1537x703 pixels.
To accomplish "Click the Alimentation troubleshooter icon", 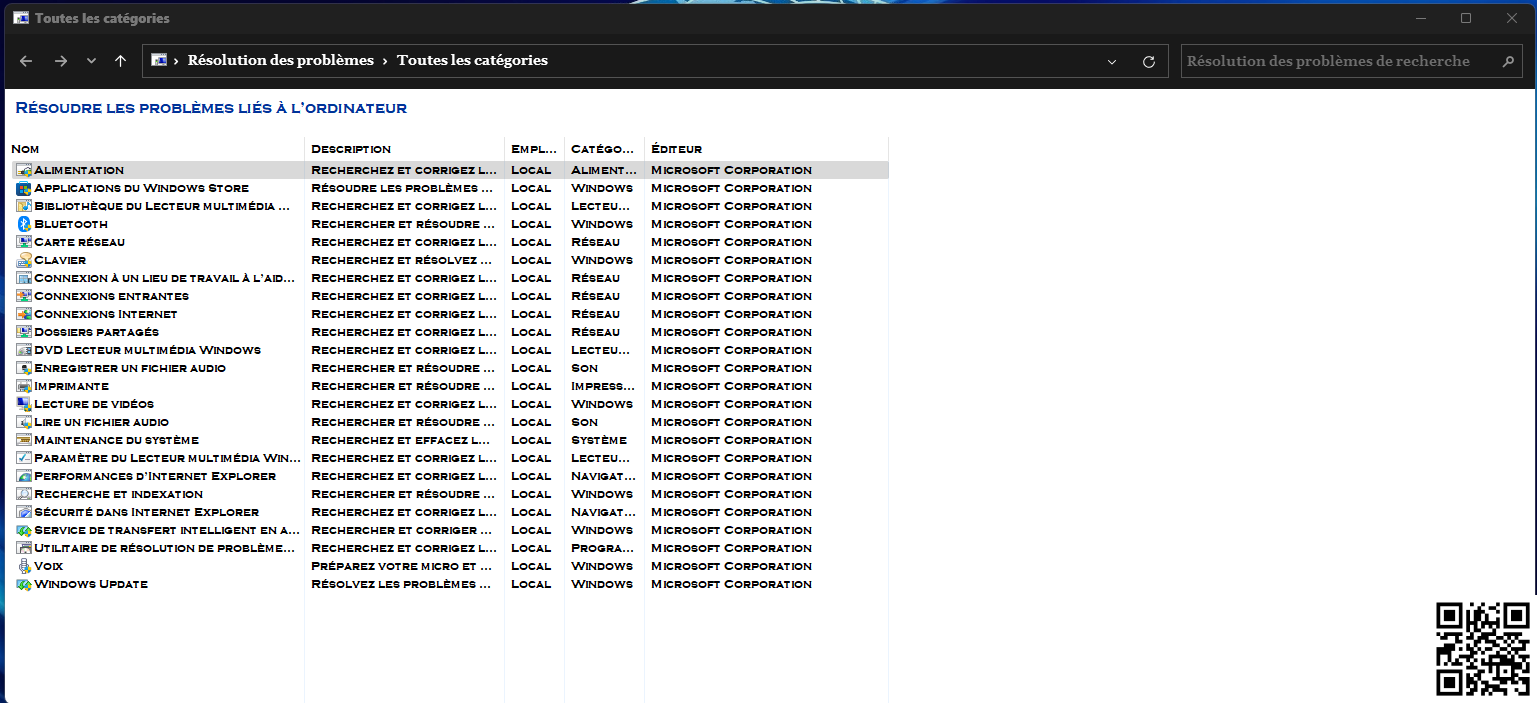I will tap(24, 170).
